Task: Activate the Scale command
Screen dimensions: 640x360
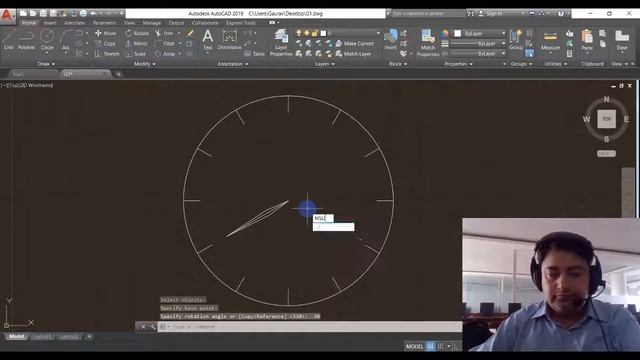Action: point(136,53)
